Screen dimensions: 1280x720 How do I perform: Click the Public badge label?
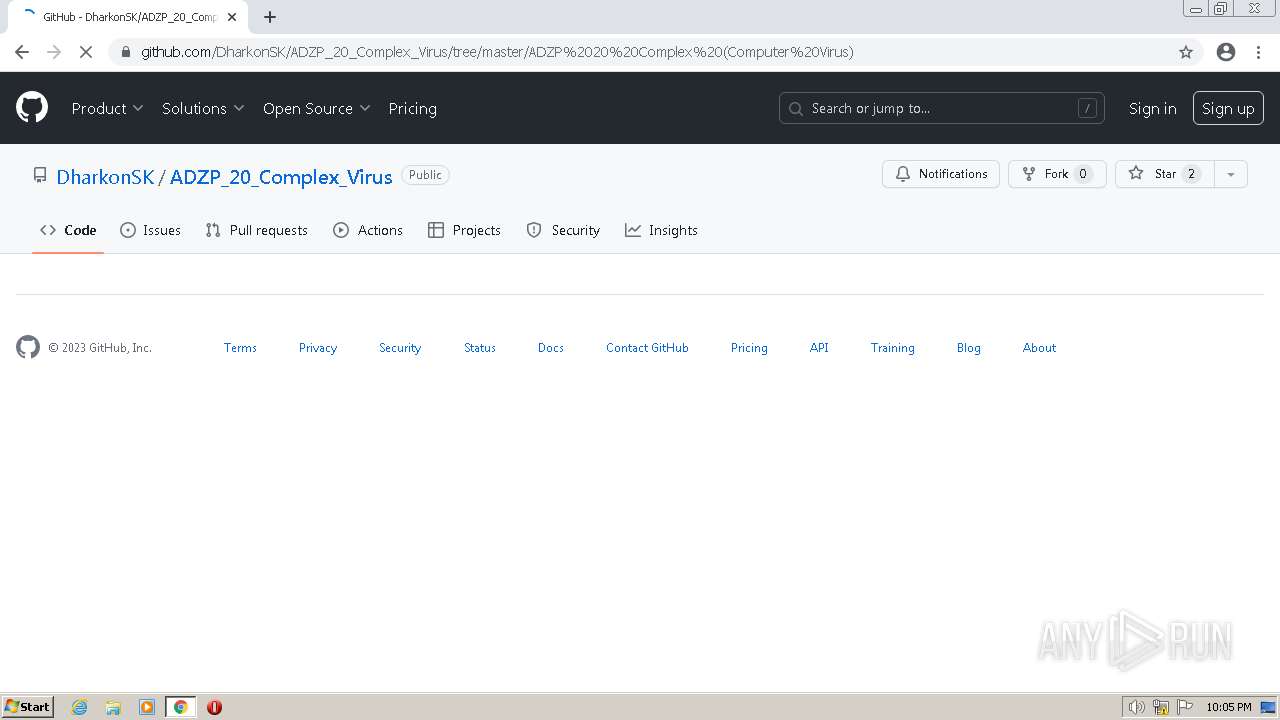[x=425, y=175]
